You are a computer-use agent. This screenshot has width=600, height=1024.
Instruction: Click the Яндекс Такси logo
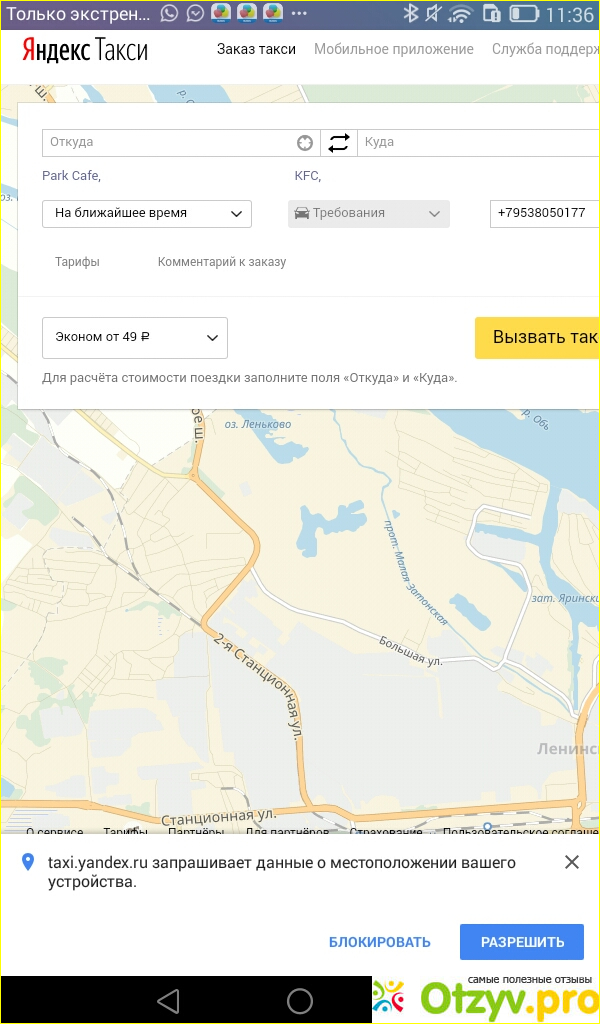[x=85, y=50]
